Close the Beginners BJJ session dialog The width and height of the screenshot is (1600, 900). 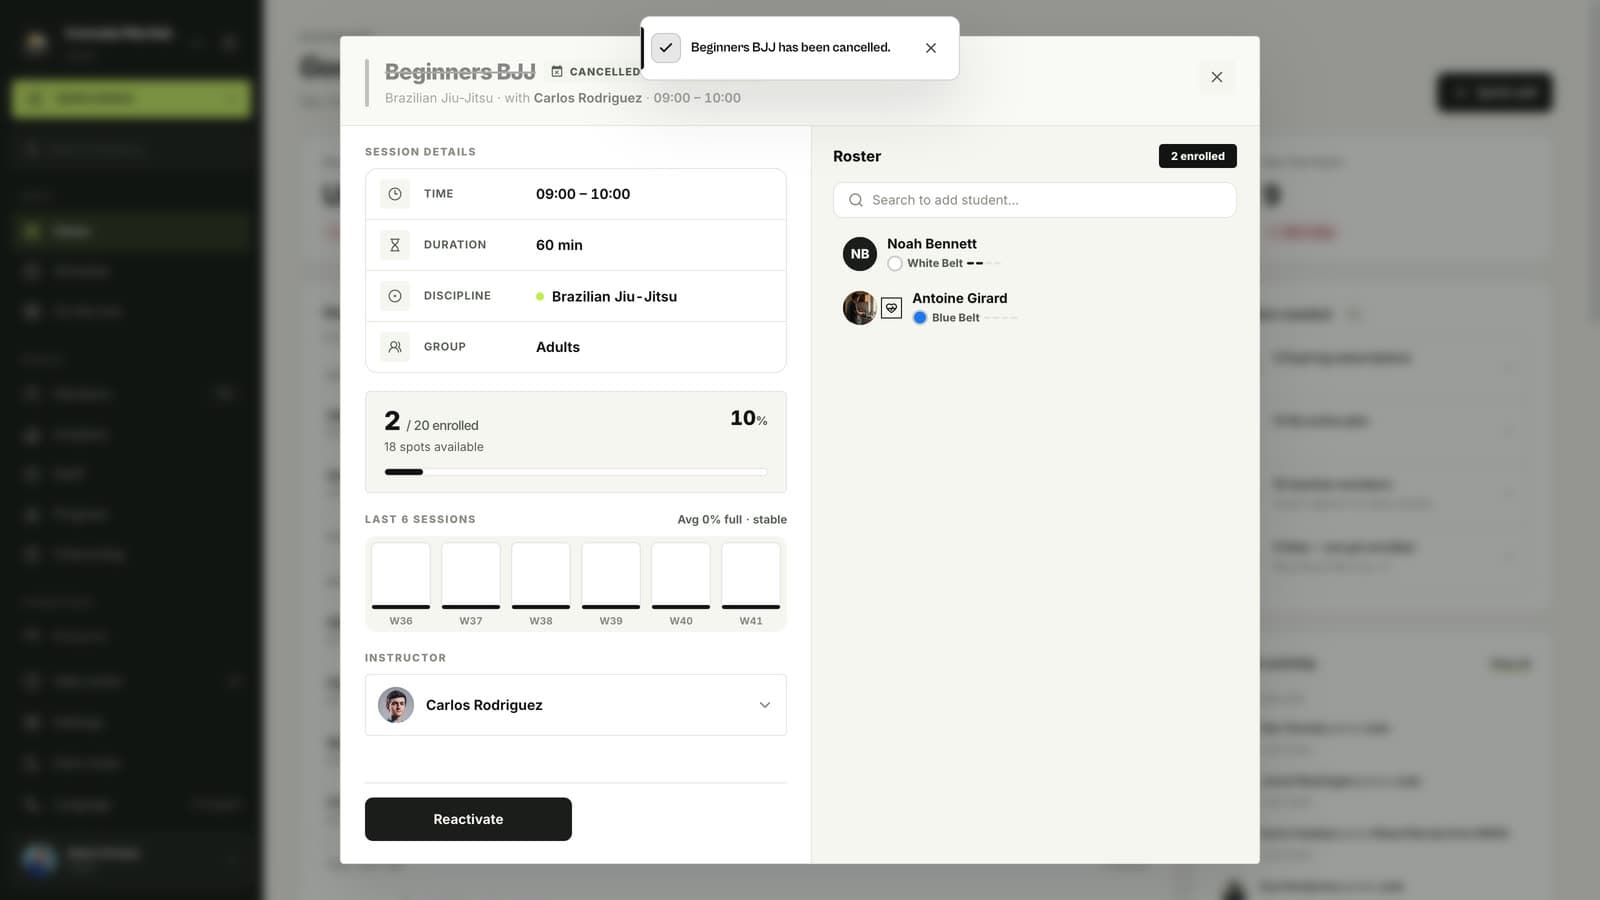1217,77
